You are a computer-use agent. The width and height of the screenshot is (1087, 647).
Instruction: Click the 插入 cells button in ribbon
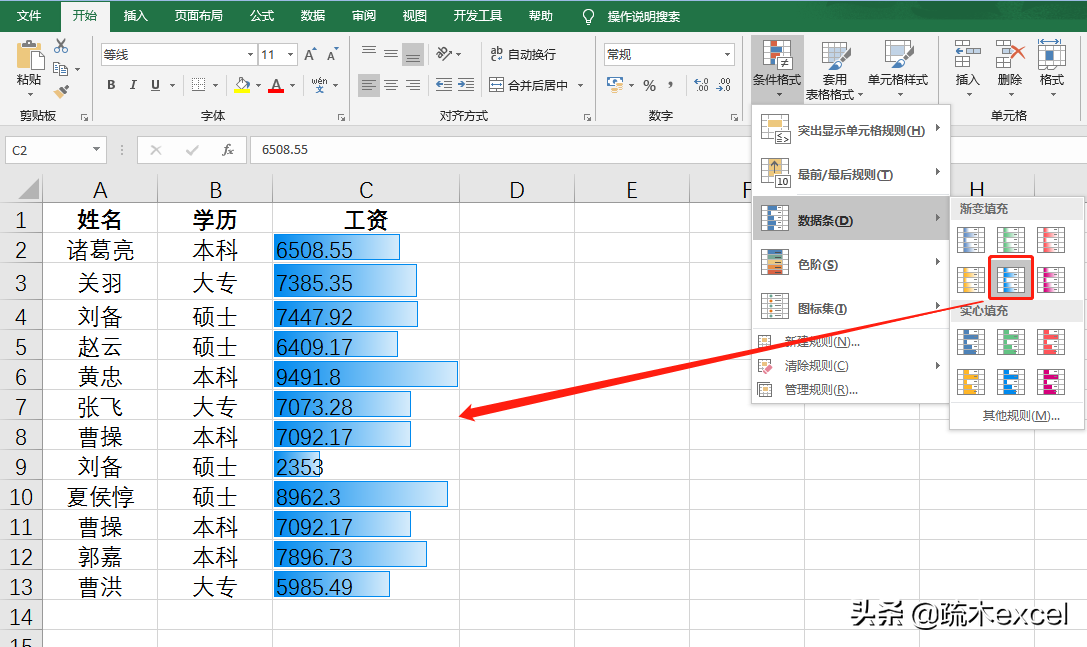pos(968,67)
